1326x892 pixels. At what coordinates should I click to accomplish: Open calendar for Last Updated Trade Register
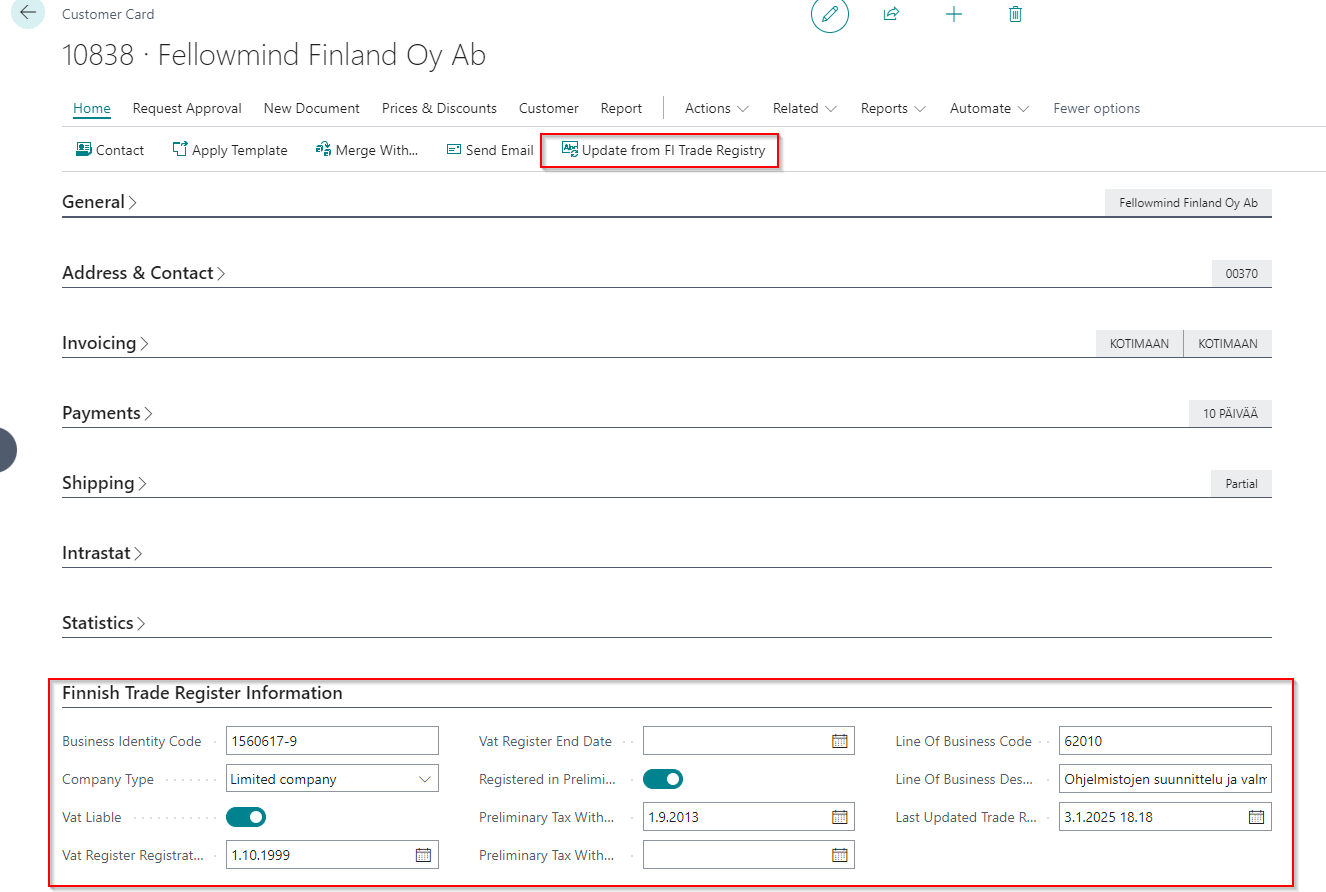coord(1256,817)
